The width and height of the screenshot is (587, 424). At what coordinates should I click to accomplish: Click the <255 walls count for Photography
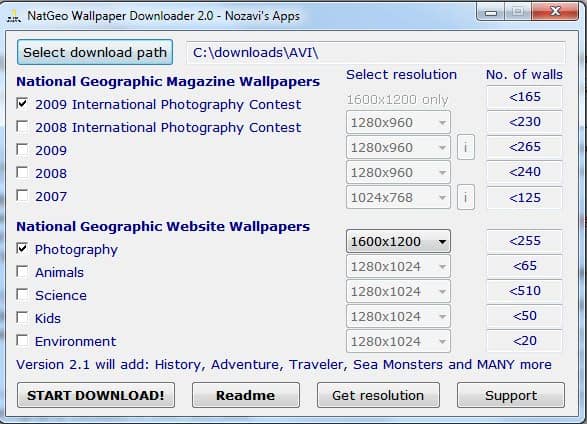pos(524,241)
